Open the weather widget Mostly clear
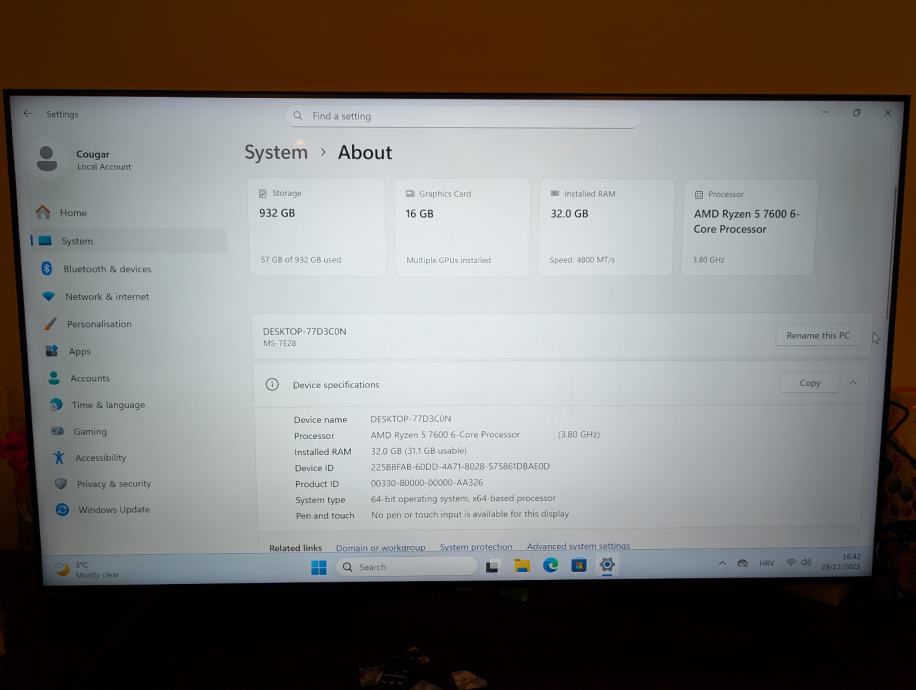The image size is (916, 690). (88, 570)
